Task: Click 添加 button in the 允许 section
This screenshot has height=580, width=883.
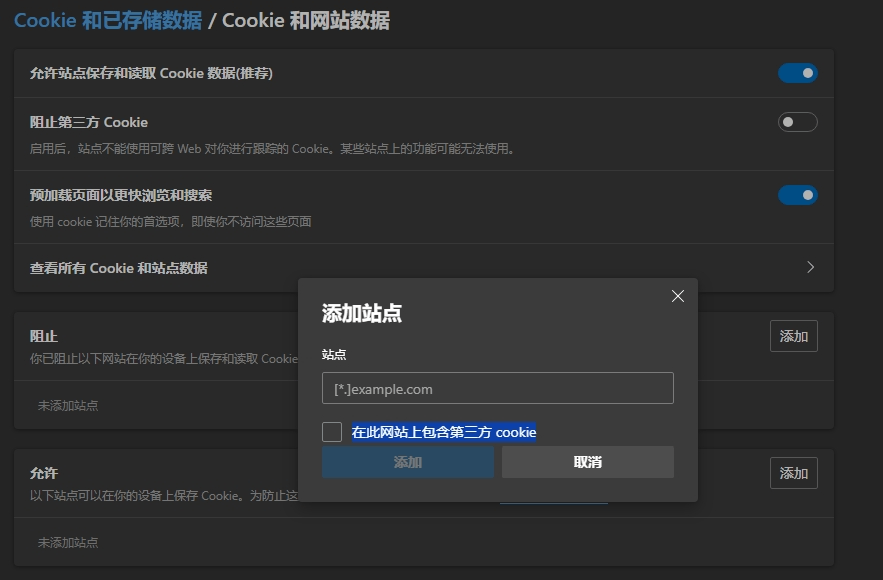Action: [793, 473]
